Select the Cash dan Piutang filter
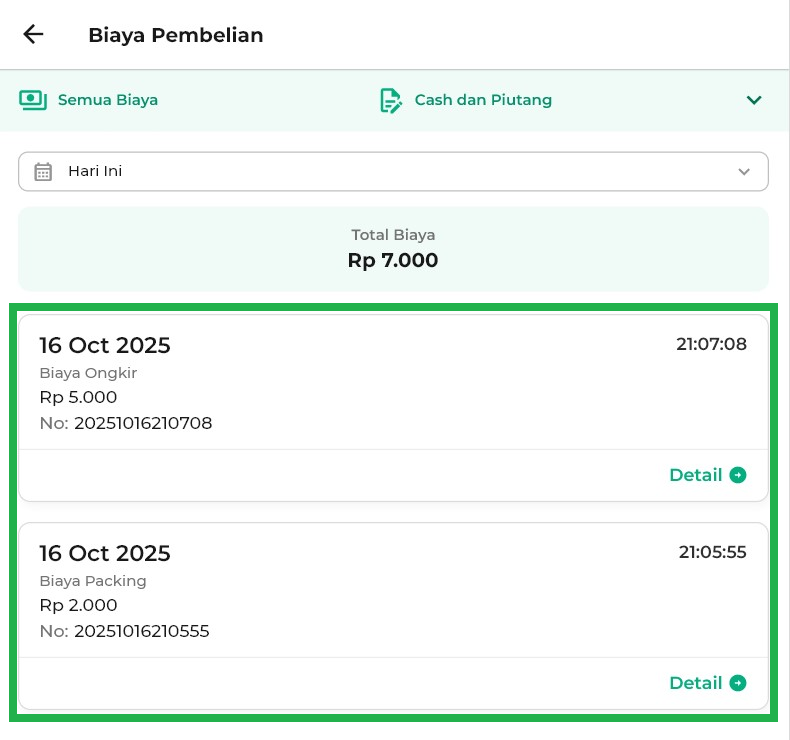790x740 pixels. tap(483, 100)
